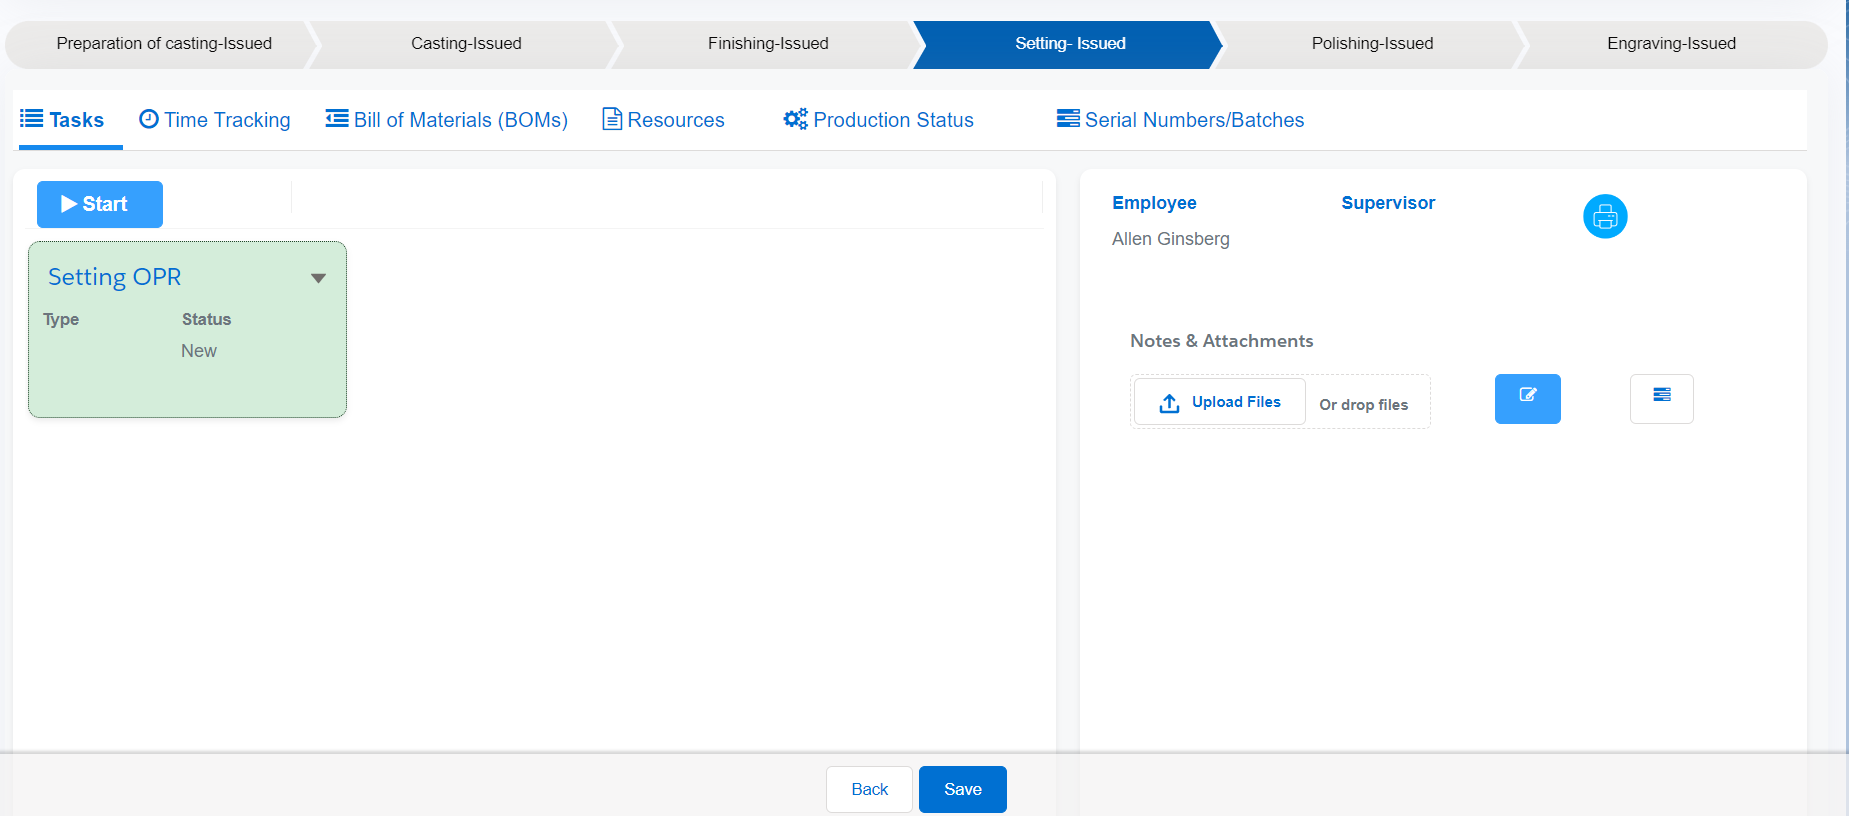Click the Type label in the task card
1849x816 pixels.
click(61, 319)
